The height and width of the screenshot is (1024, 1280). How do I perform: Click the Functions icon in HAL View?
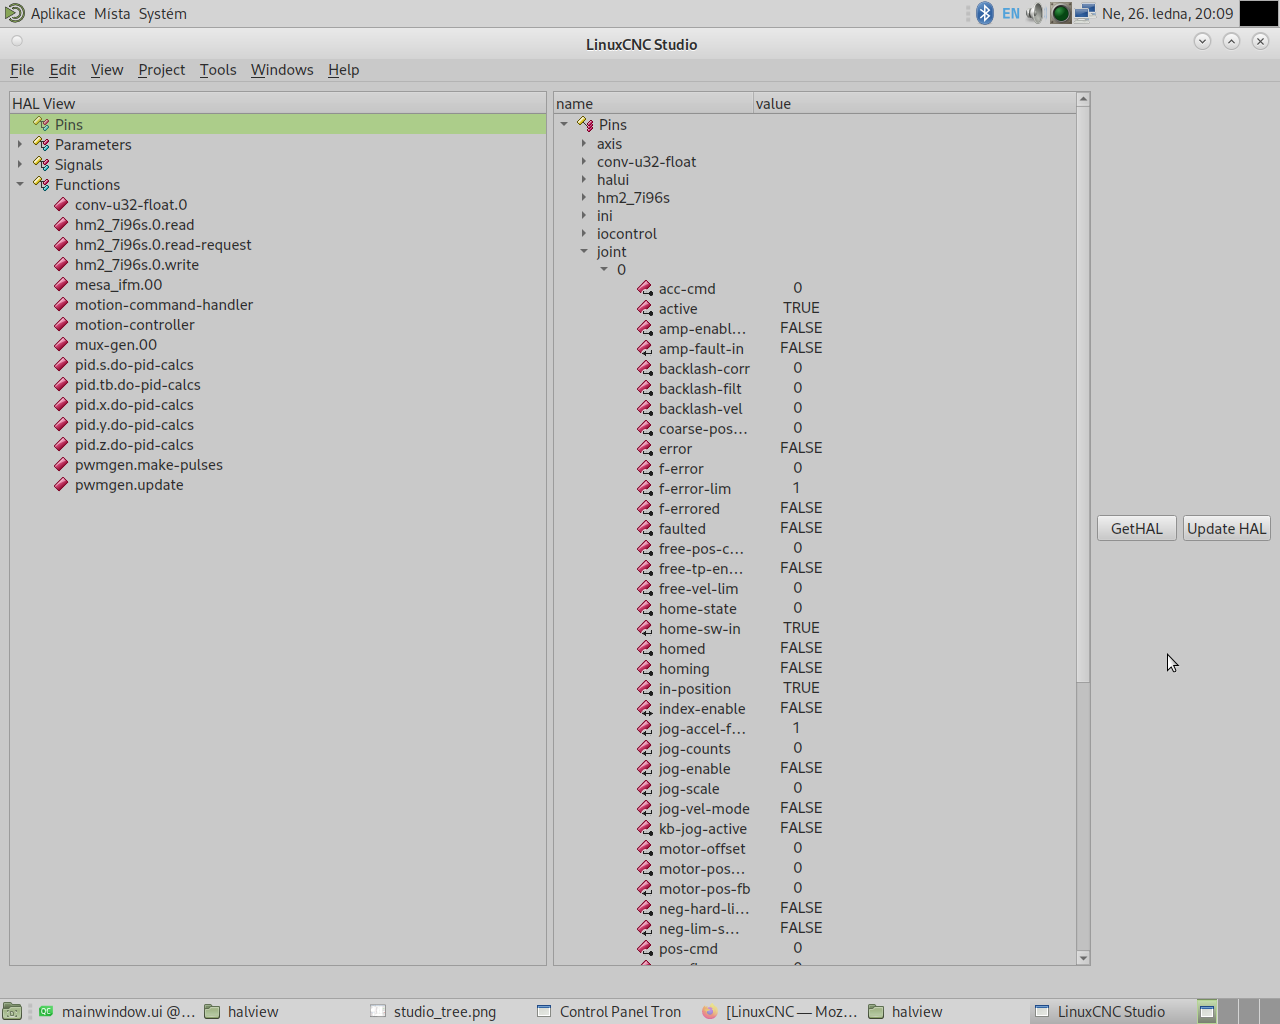pos(41,184)
